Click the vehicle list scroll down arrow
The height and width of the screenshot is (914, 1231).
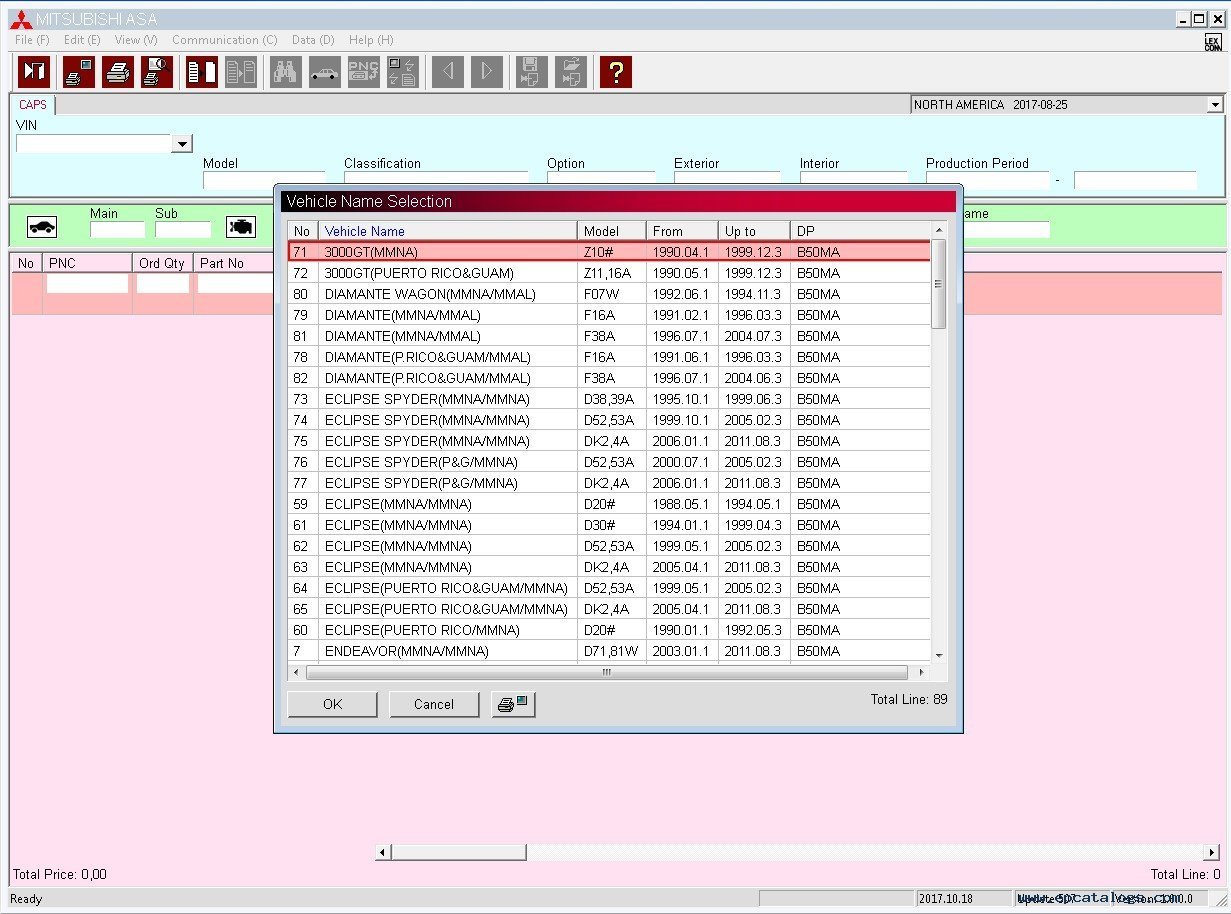938,655
